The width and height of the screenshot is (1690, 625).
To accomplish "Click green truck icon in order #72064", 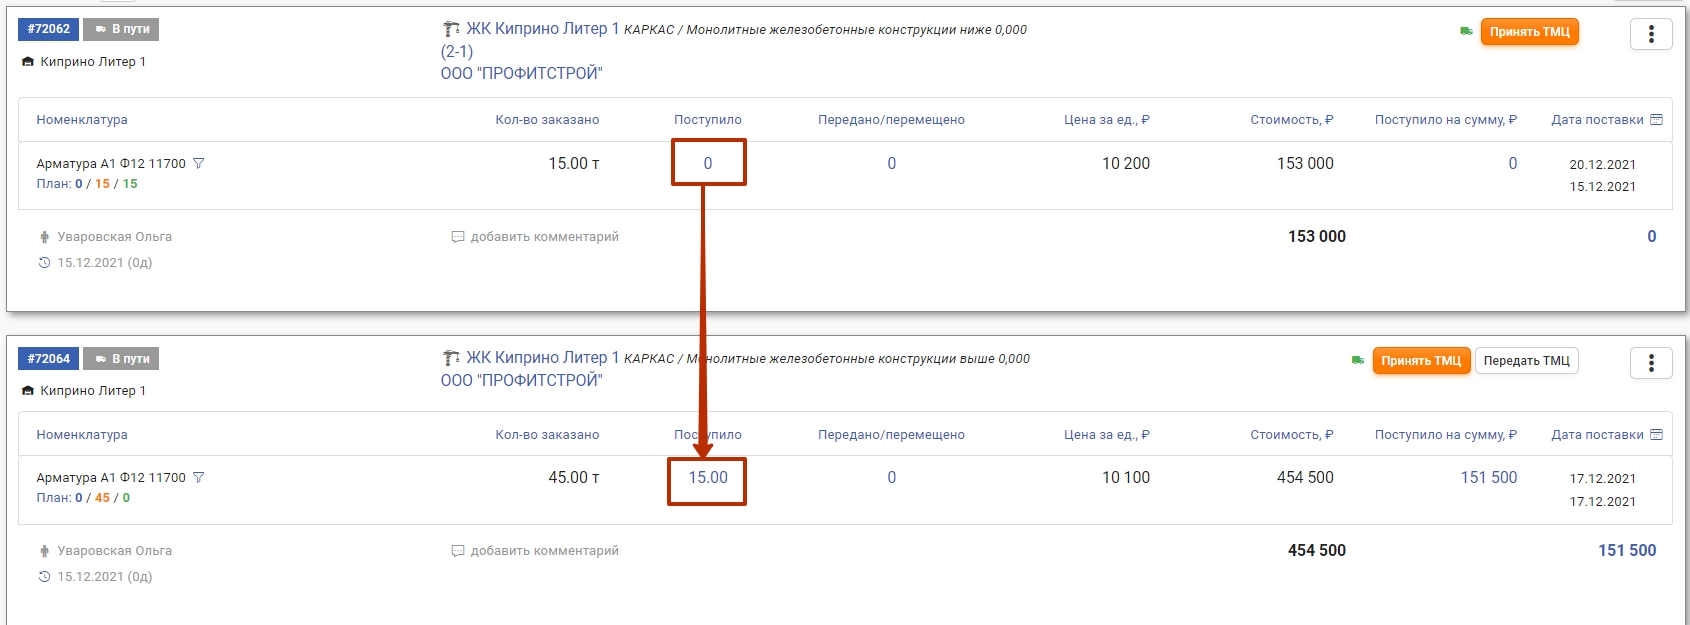I will click(x=1357, y=361).
